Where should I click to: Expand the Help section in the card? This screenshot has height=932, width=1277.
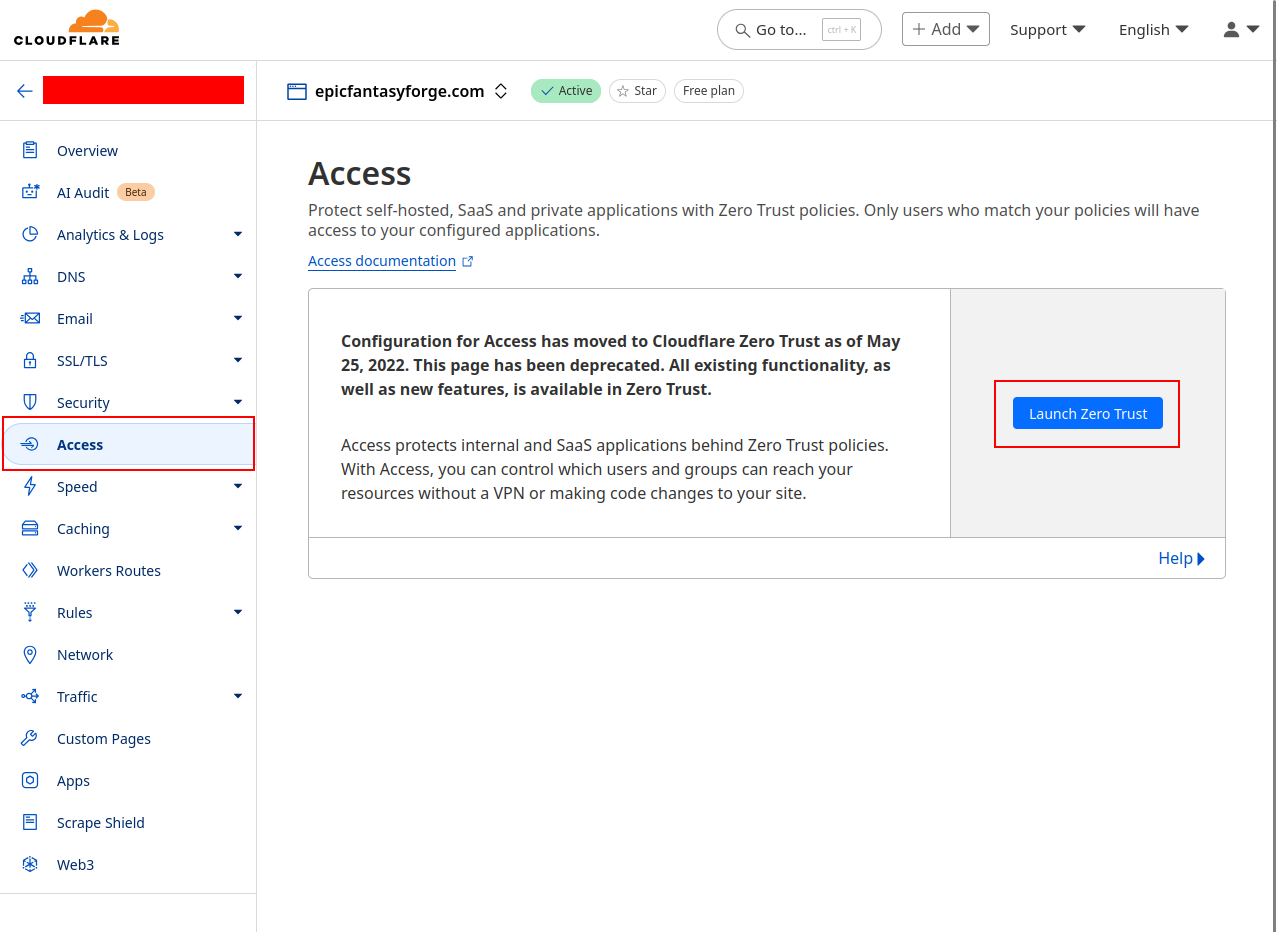pos(1181,558)
